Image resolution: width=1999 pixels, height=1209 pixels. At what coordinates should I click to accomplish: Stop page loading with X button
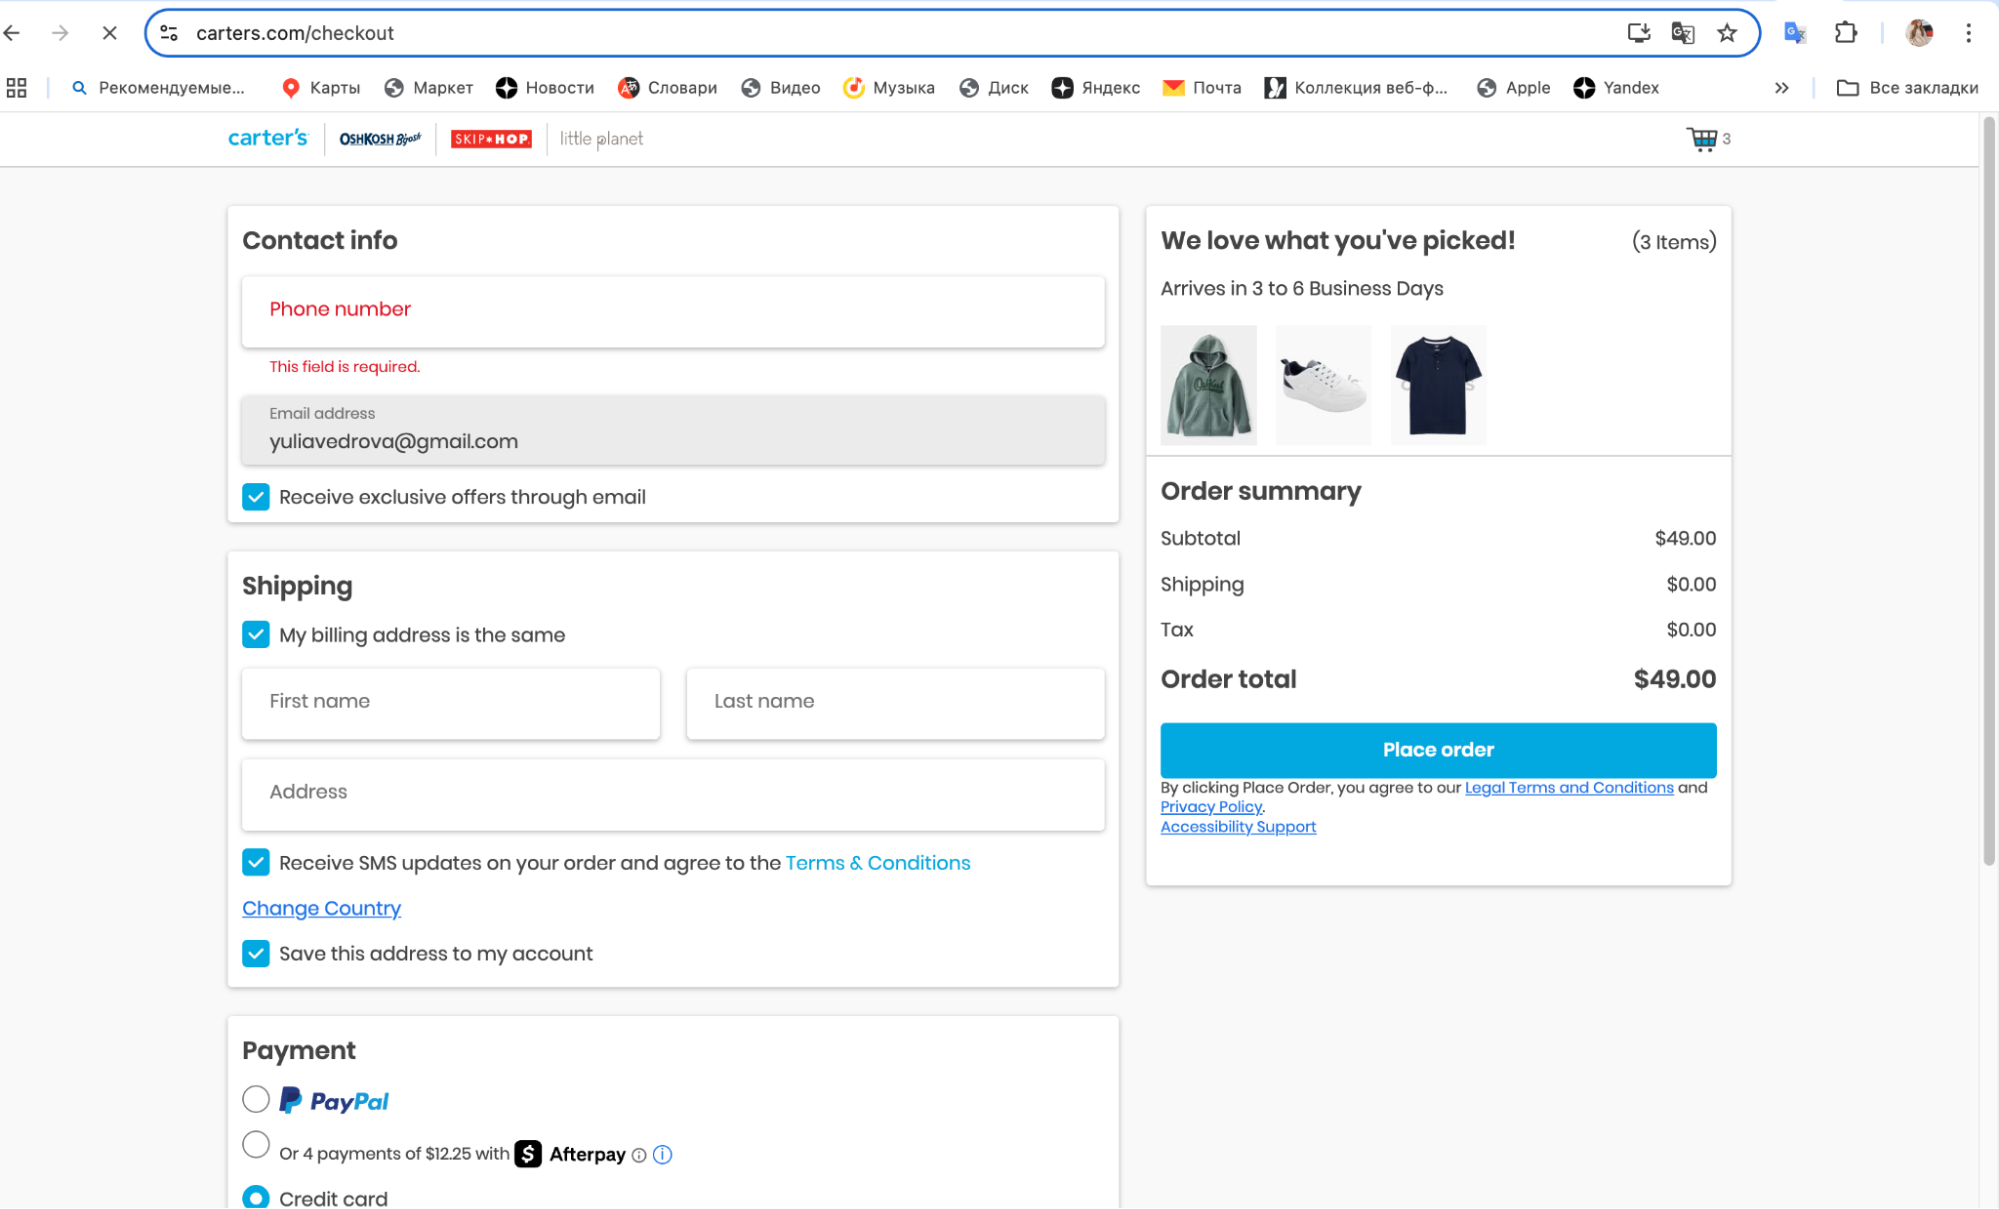[x=110, y=33]
